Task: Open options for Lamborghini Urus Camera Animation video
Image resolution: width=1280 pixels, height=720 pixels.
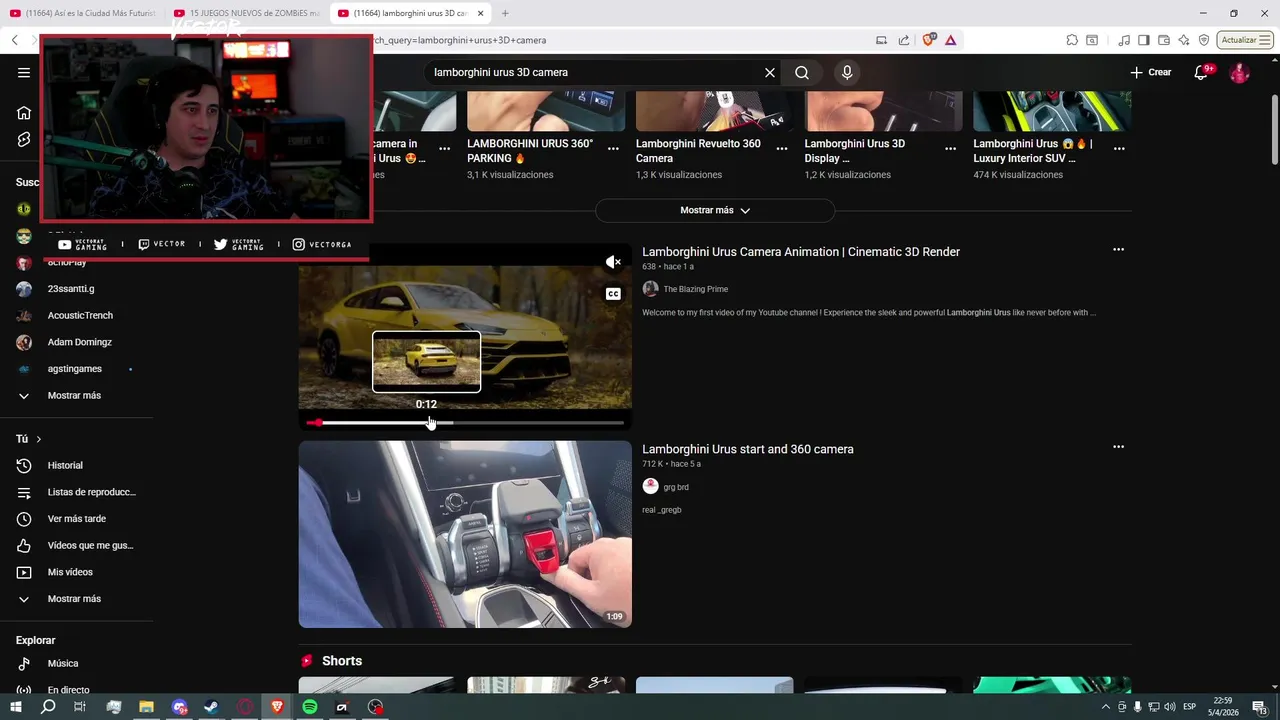Action: pos(1118,250)
